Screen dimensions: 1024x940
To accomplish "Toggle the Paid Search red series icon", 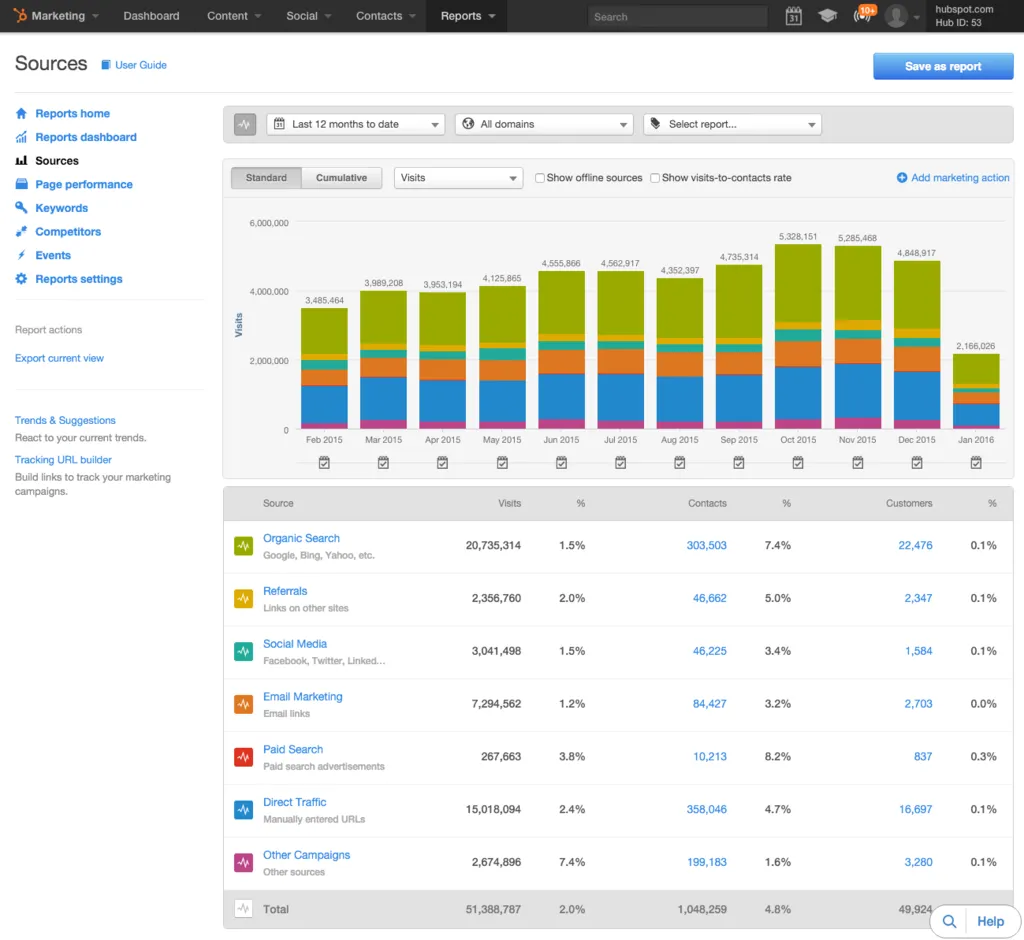I will pyautogui.click(x=244, y=757).
